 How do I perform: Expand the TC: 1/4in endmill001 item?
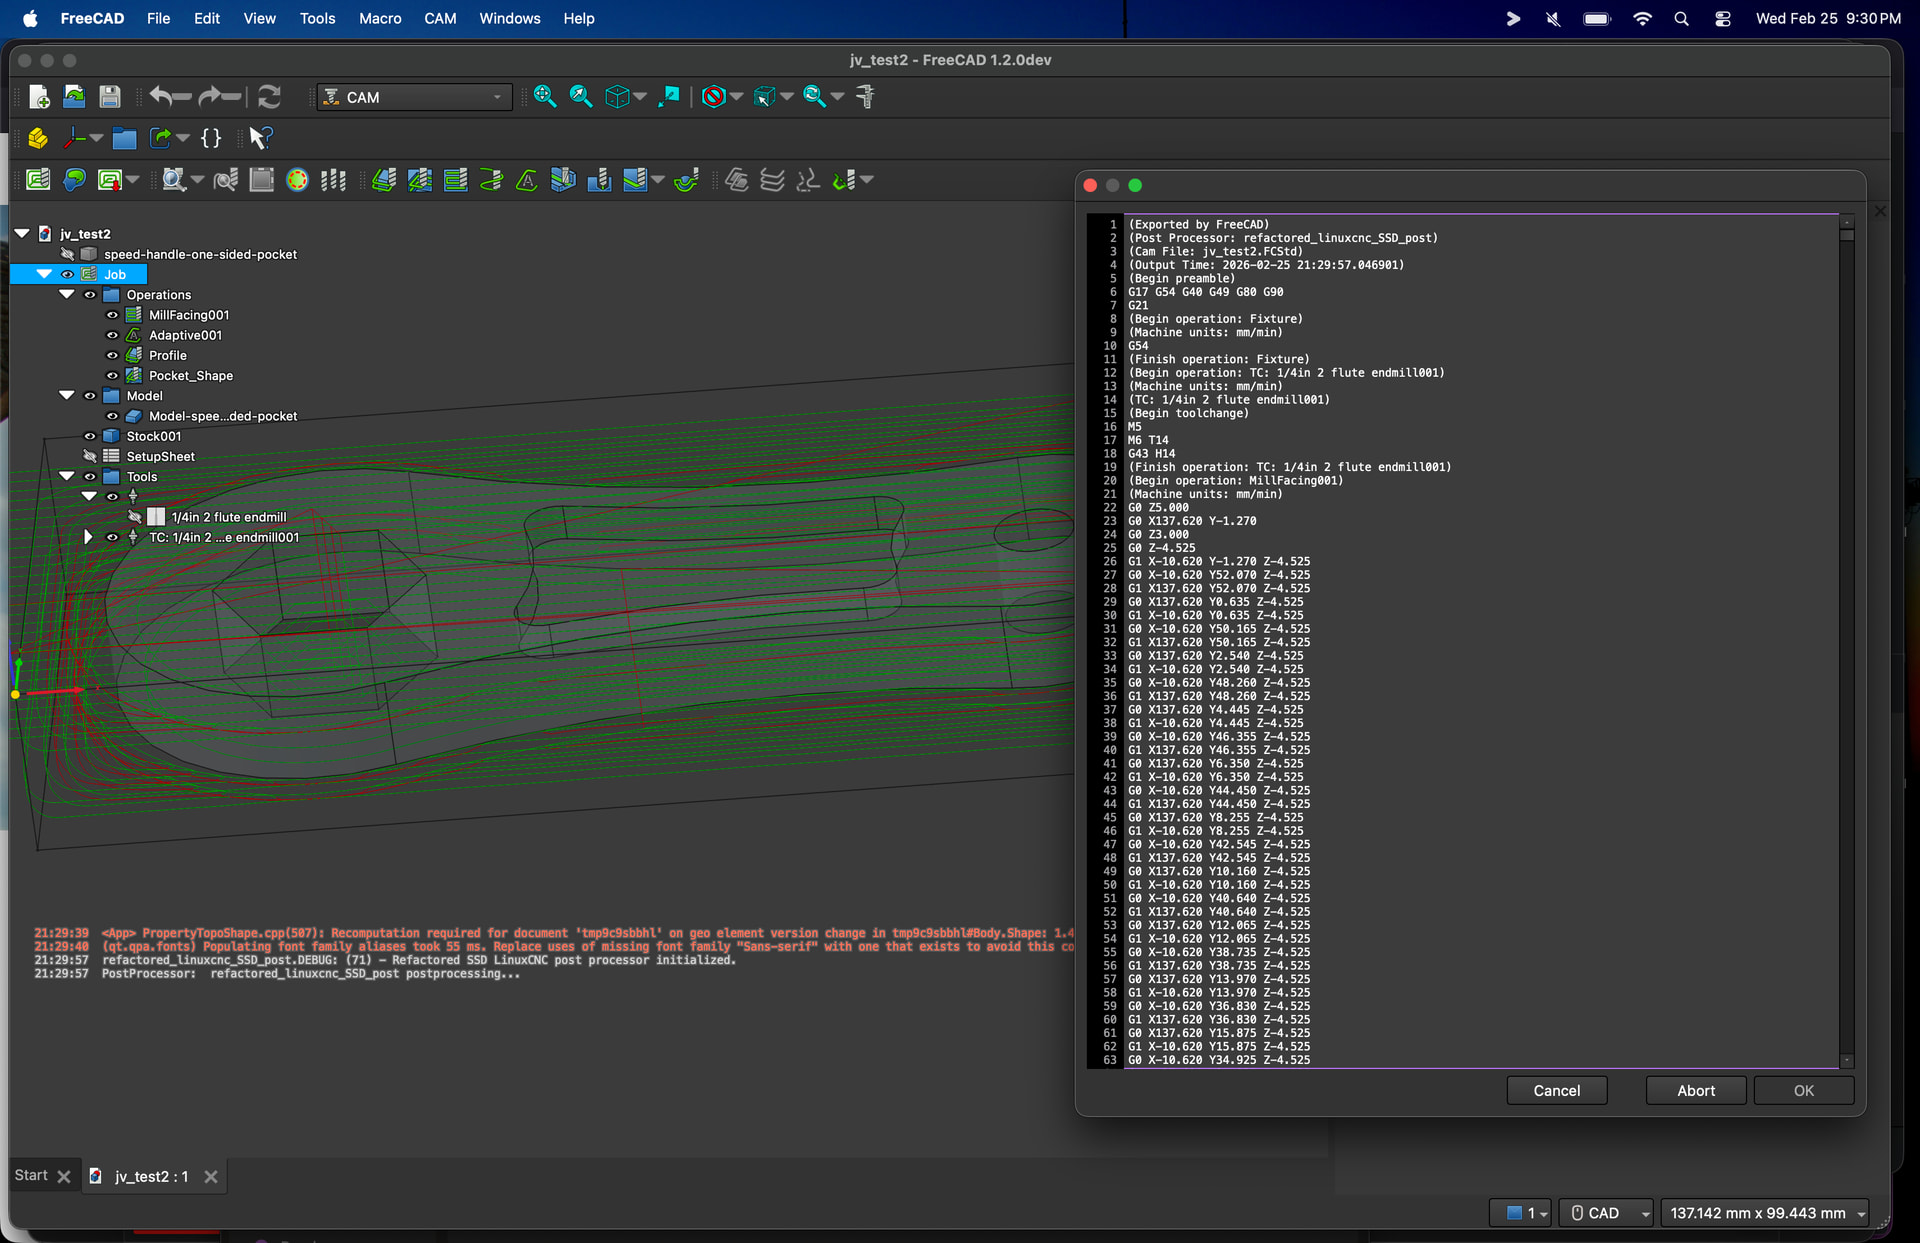(x=88, y=537)
